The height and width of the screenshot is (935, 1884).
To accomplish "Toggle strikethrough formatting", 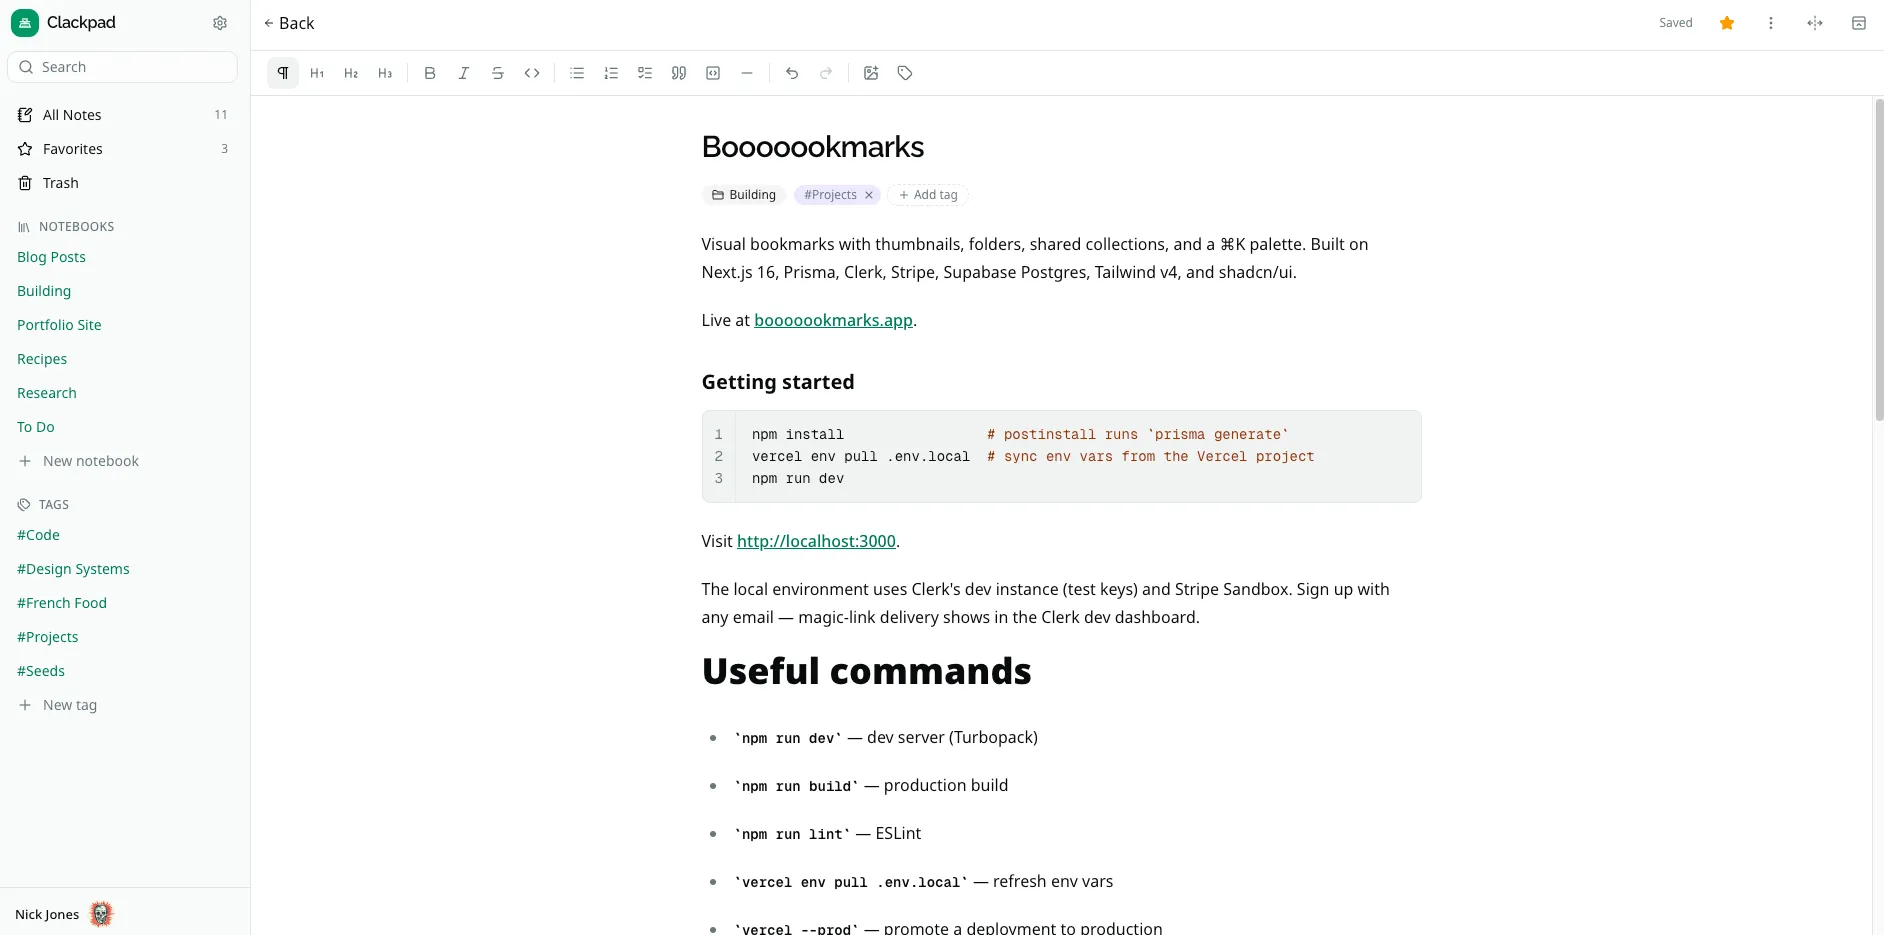I will pos(498,73).
